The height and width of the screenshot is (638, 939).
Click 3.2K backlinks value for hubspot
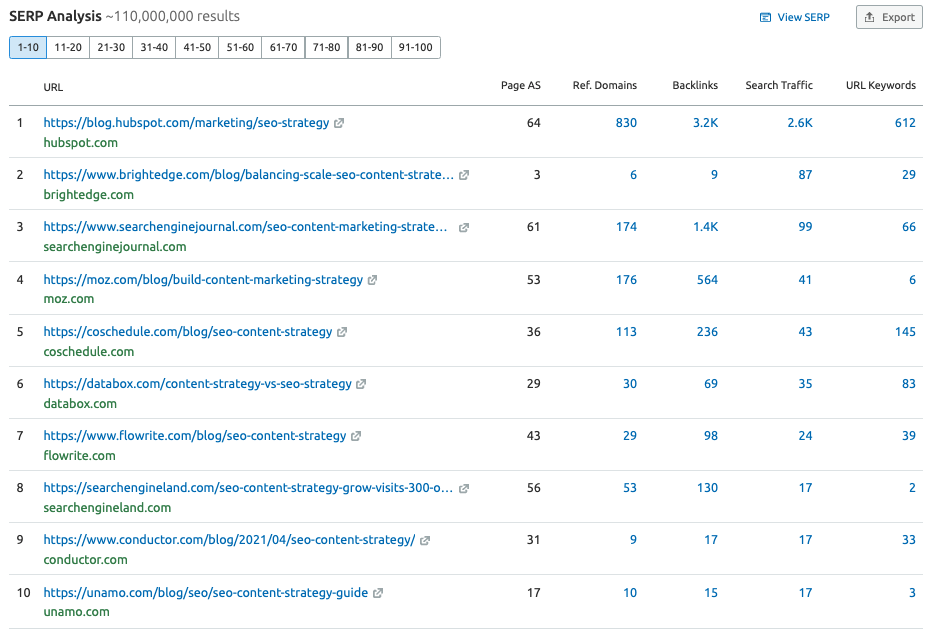click(x=705, y=123)
